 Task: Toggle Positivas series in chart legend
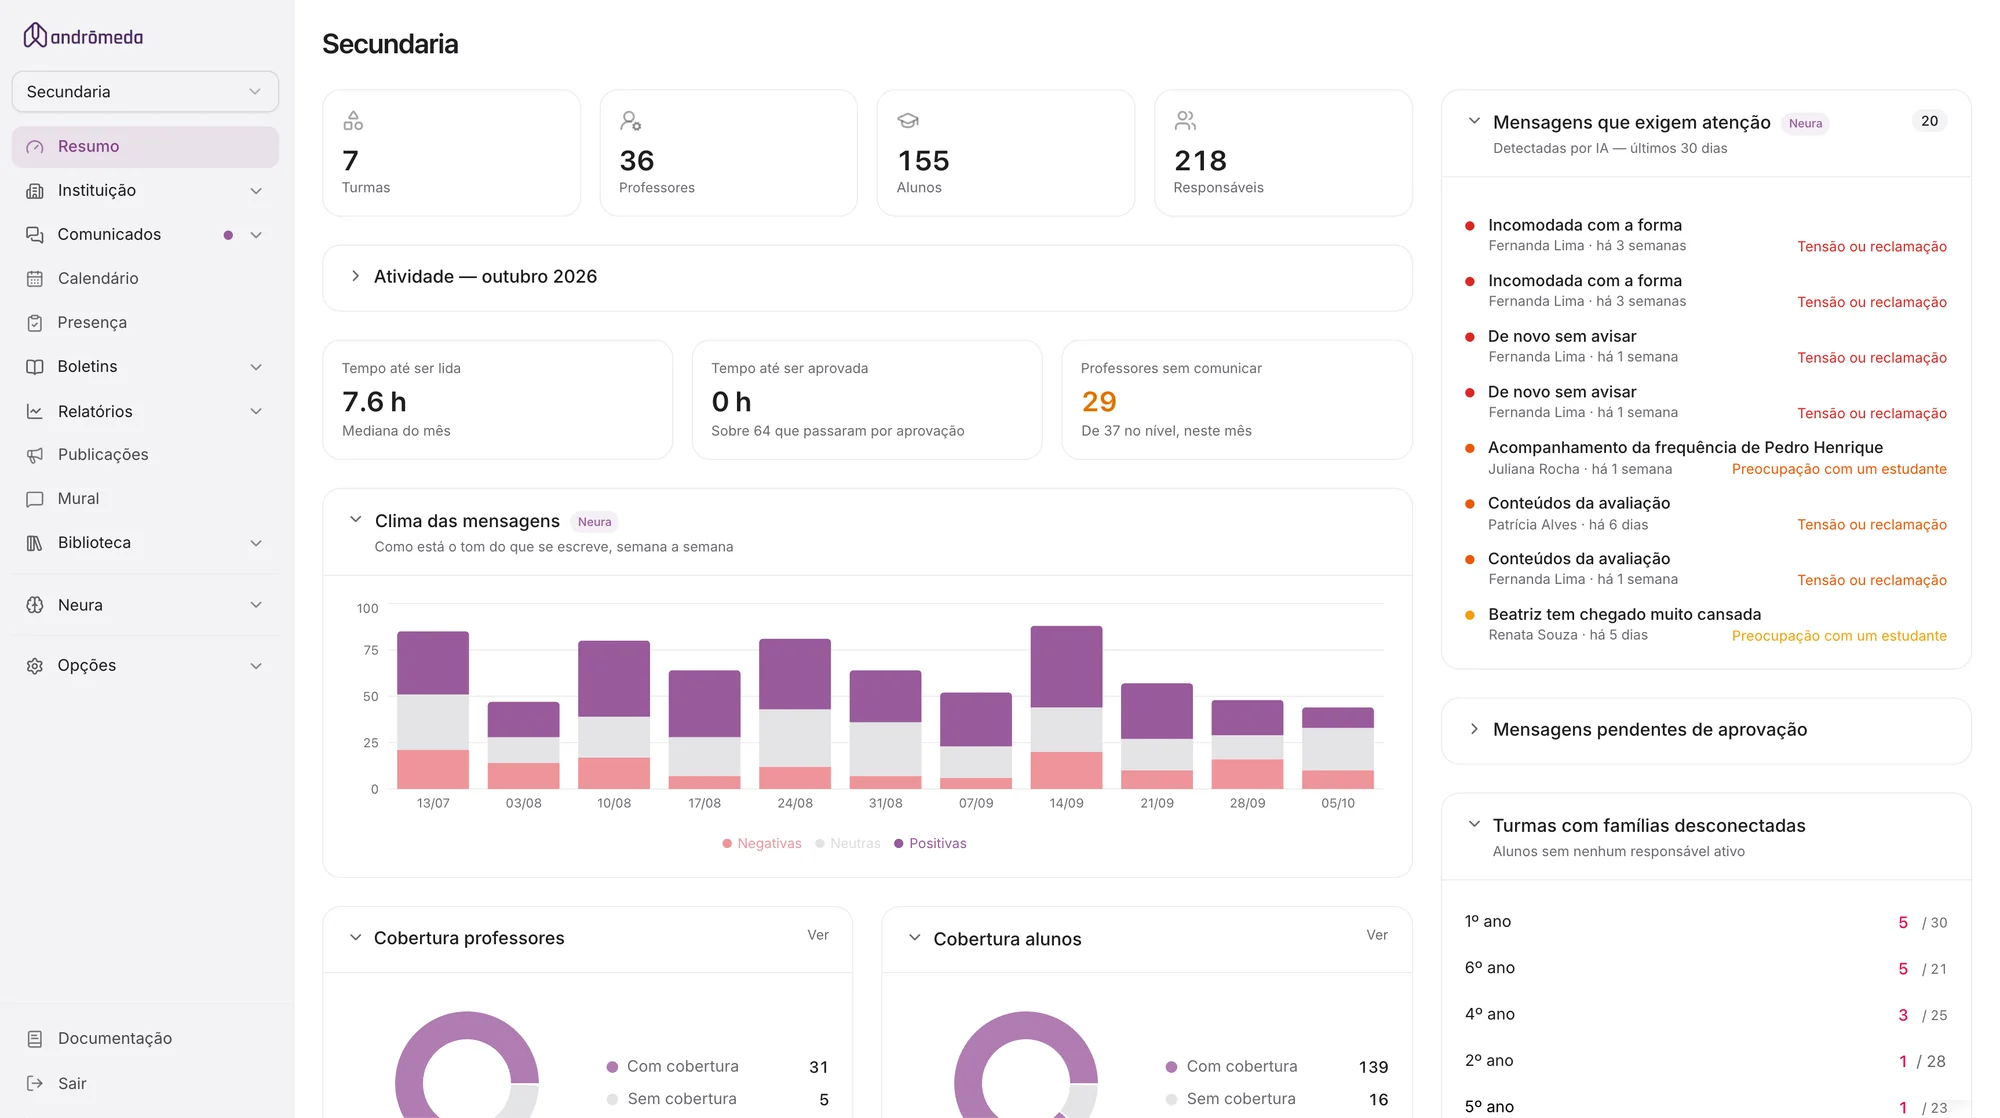coord(930,844)
